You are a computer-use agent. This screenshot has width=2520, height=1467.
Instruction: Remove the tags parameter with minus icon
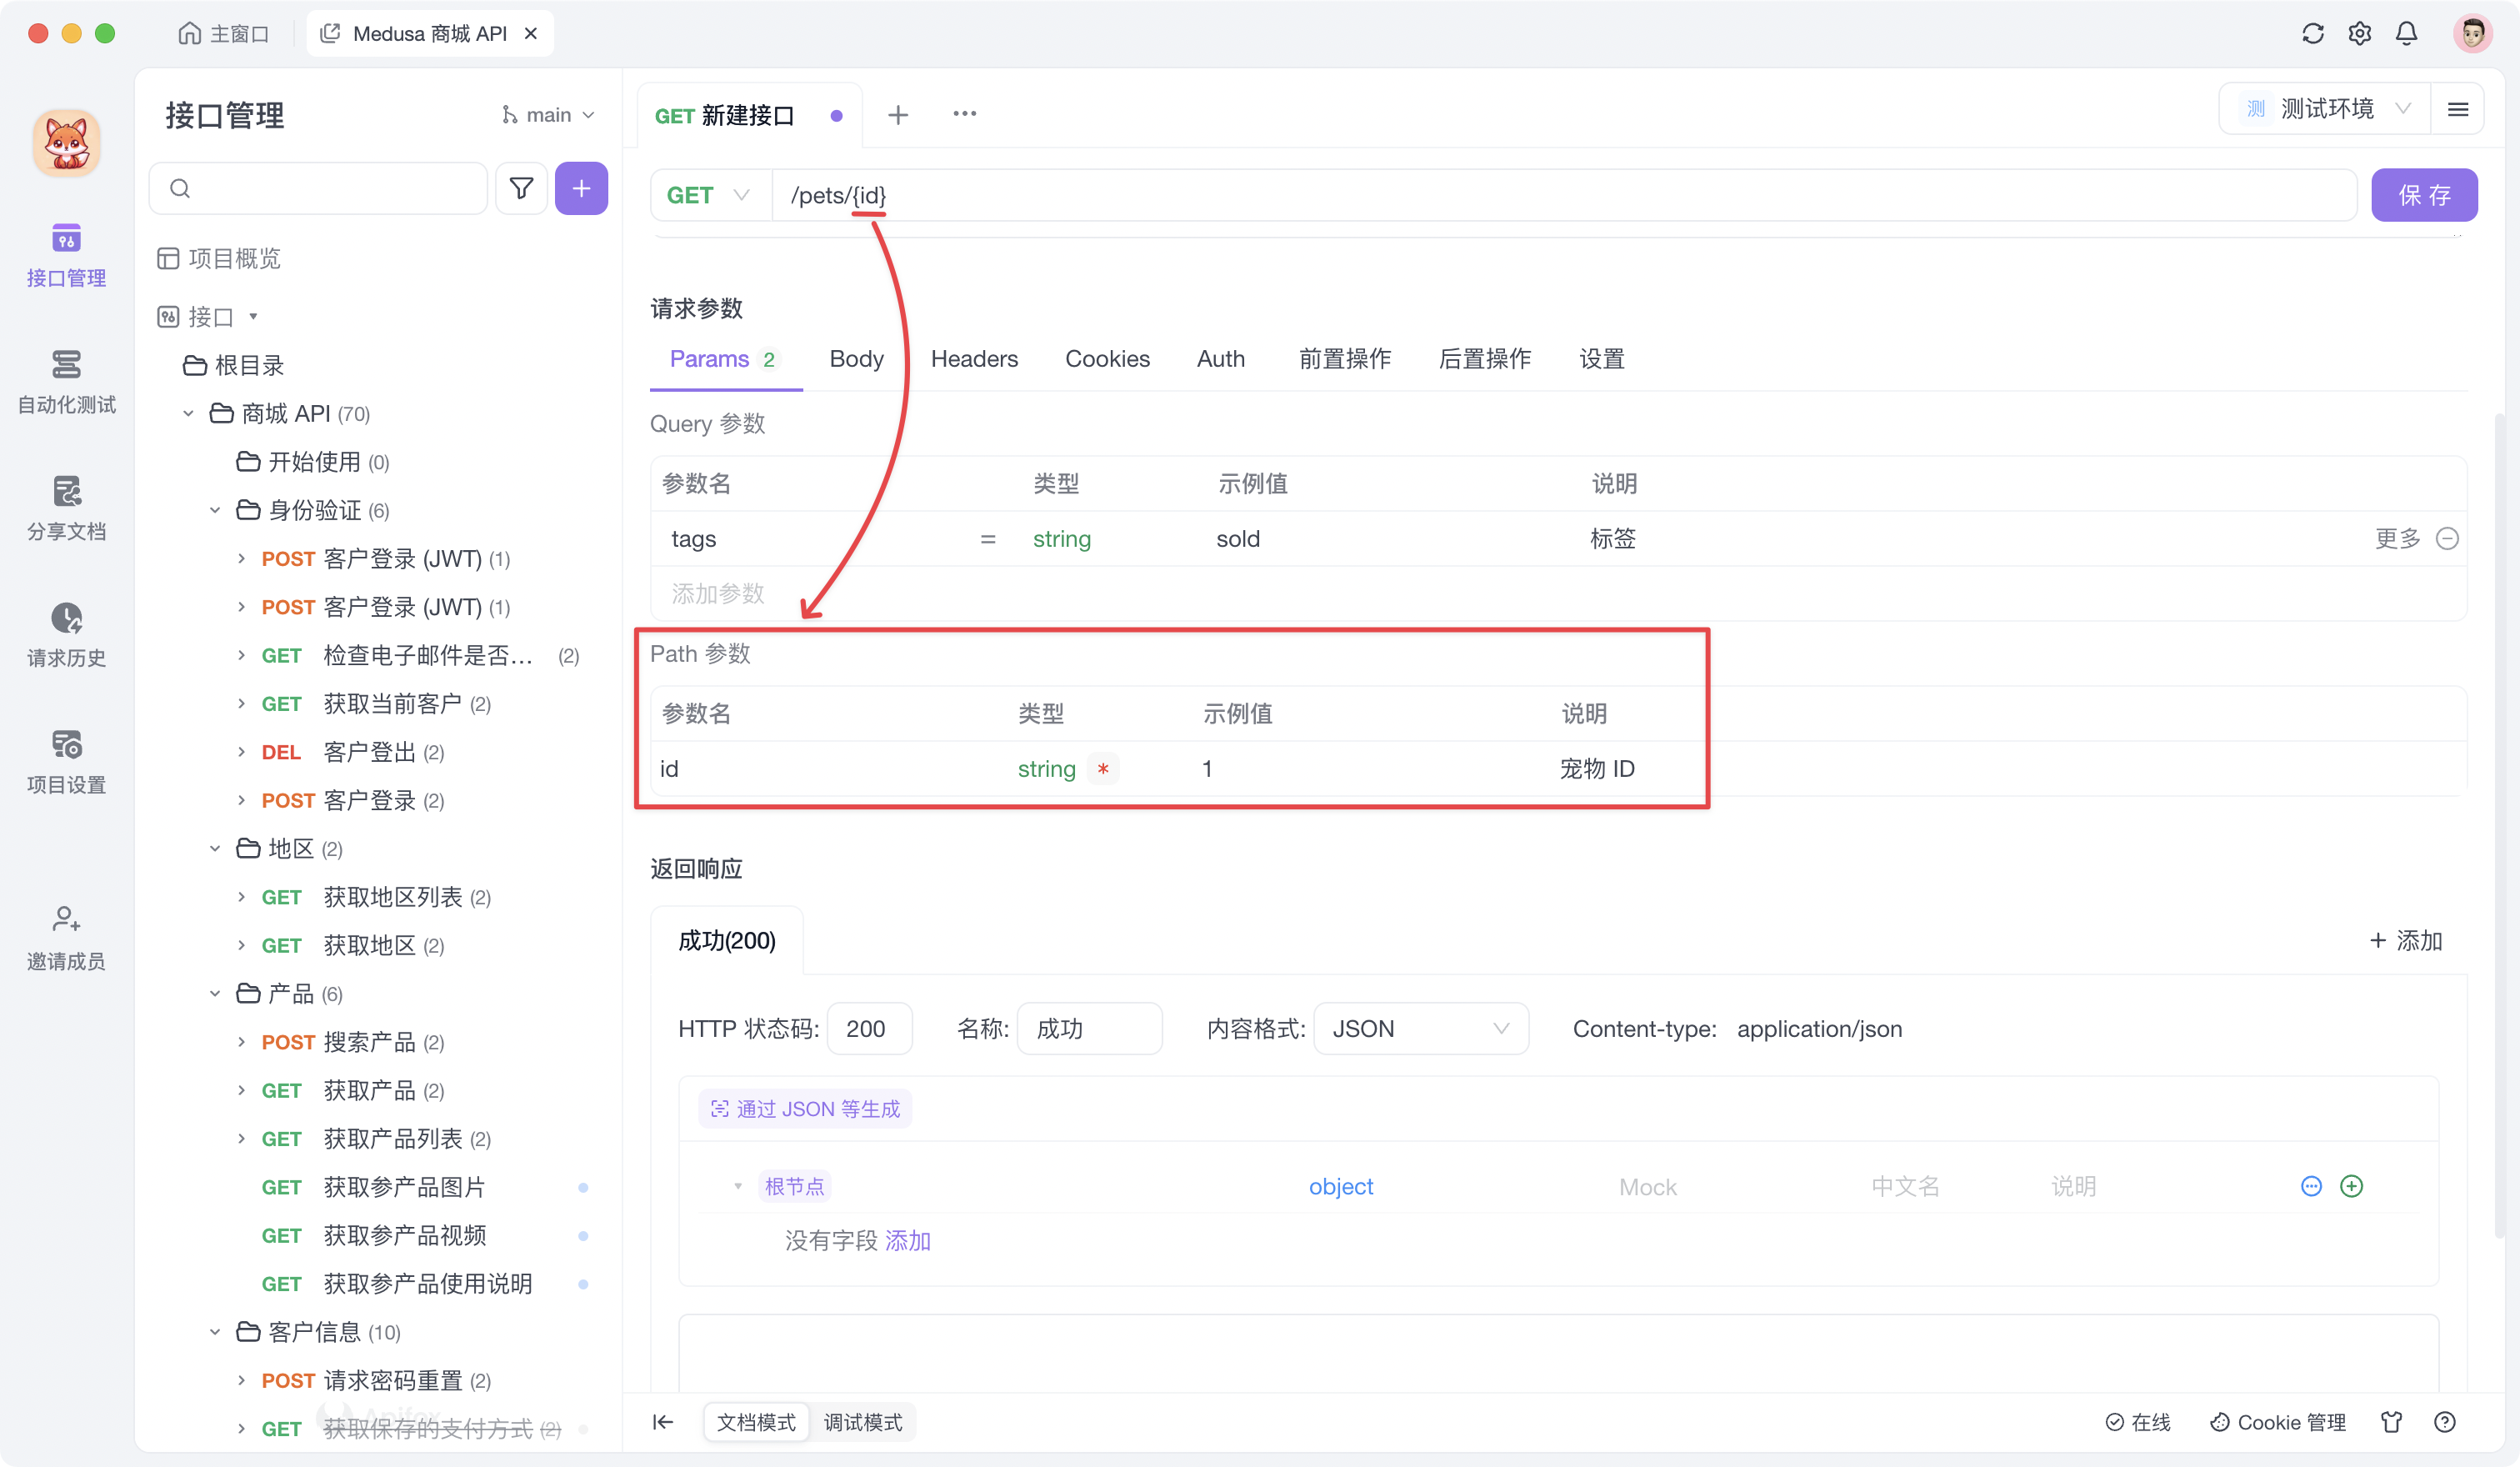tap(2449, 538)
